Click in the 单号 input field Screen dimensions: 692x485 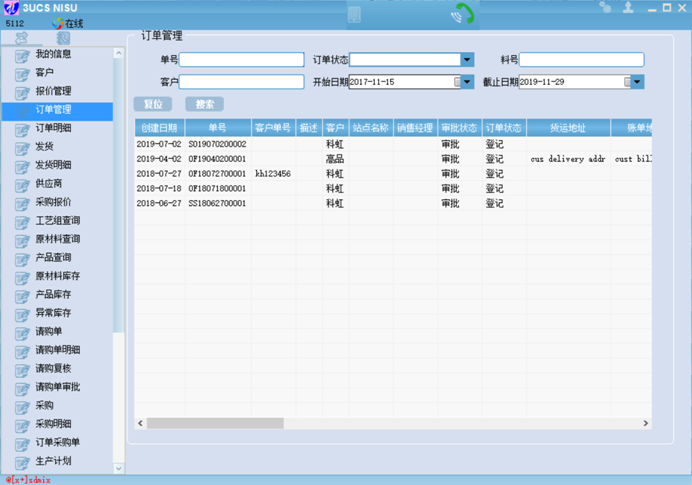click(241, 60)
